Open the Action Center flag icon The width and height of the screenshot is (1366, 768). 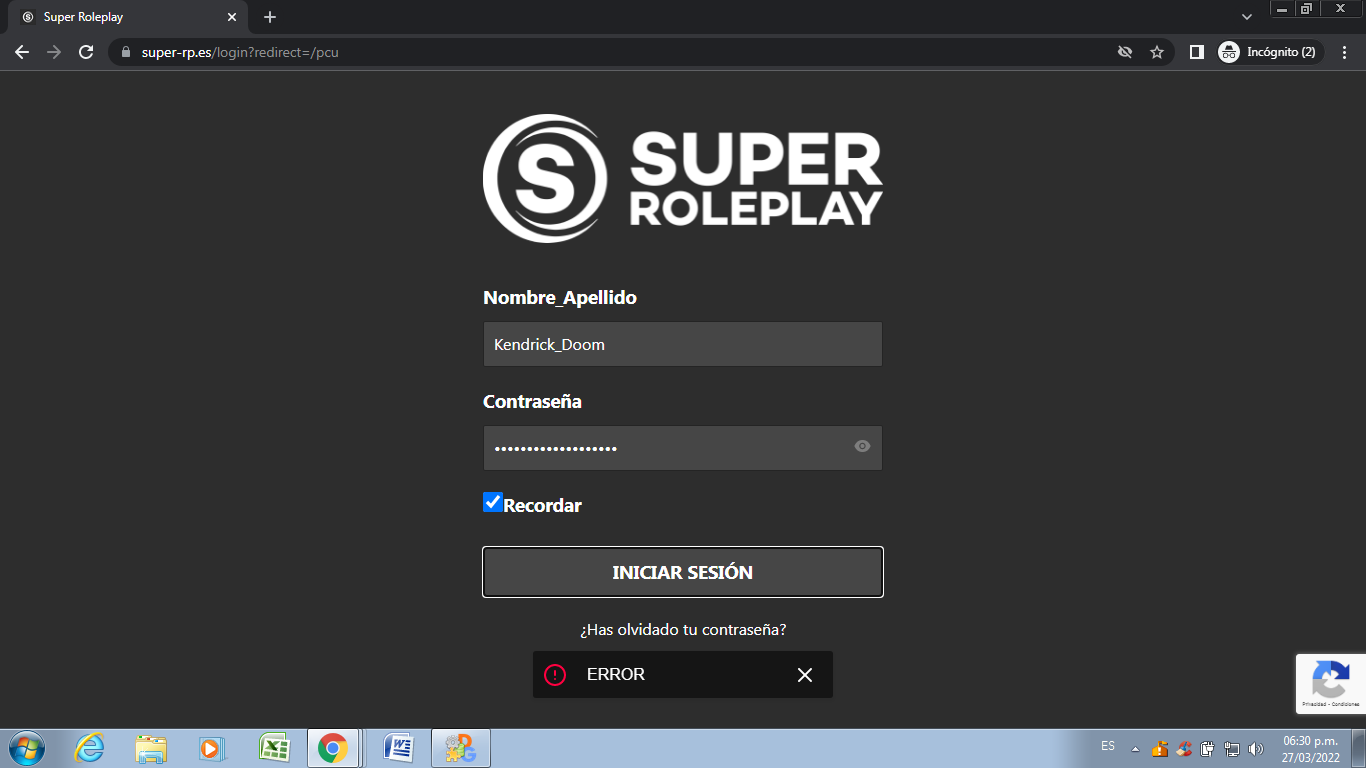1159,748
